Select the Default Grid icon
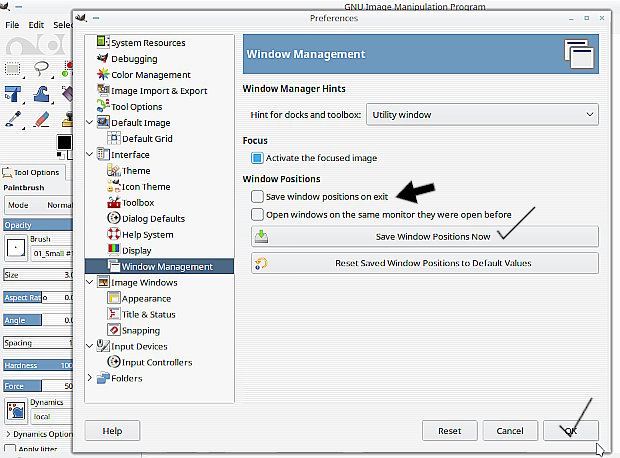The width and height of the screenshot is (620, 458). 114,138
